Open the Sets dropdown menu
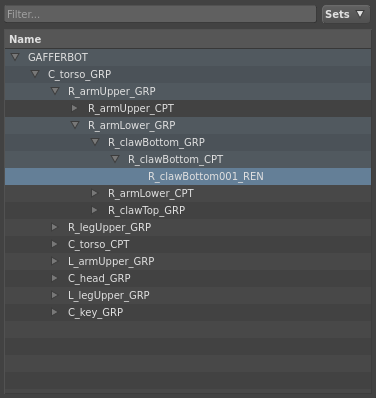Screen dimensions: 376x398 coord(346,14)
